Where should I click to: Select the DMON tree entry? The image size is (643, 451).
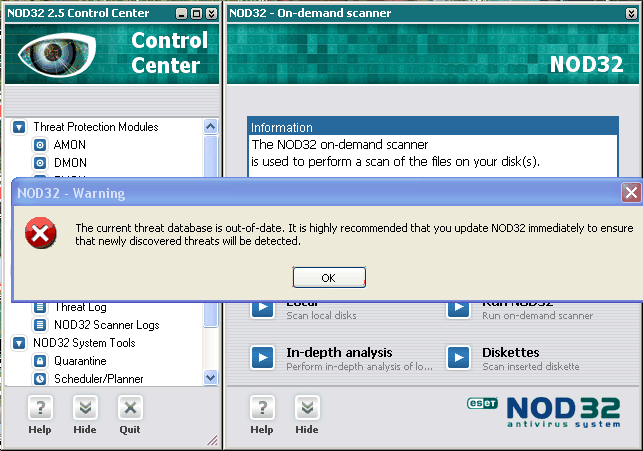(x=70, y=163)
